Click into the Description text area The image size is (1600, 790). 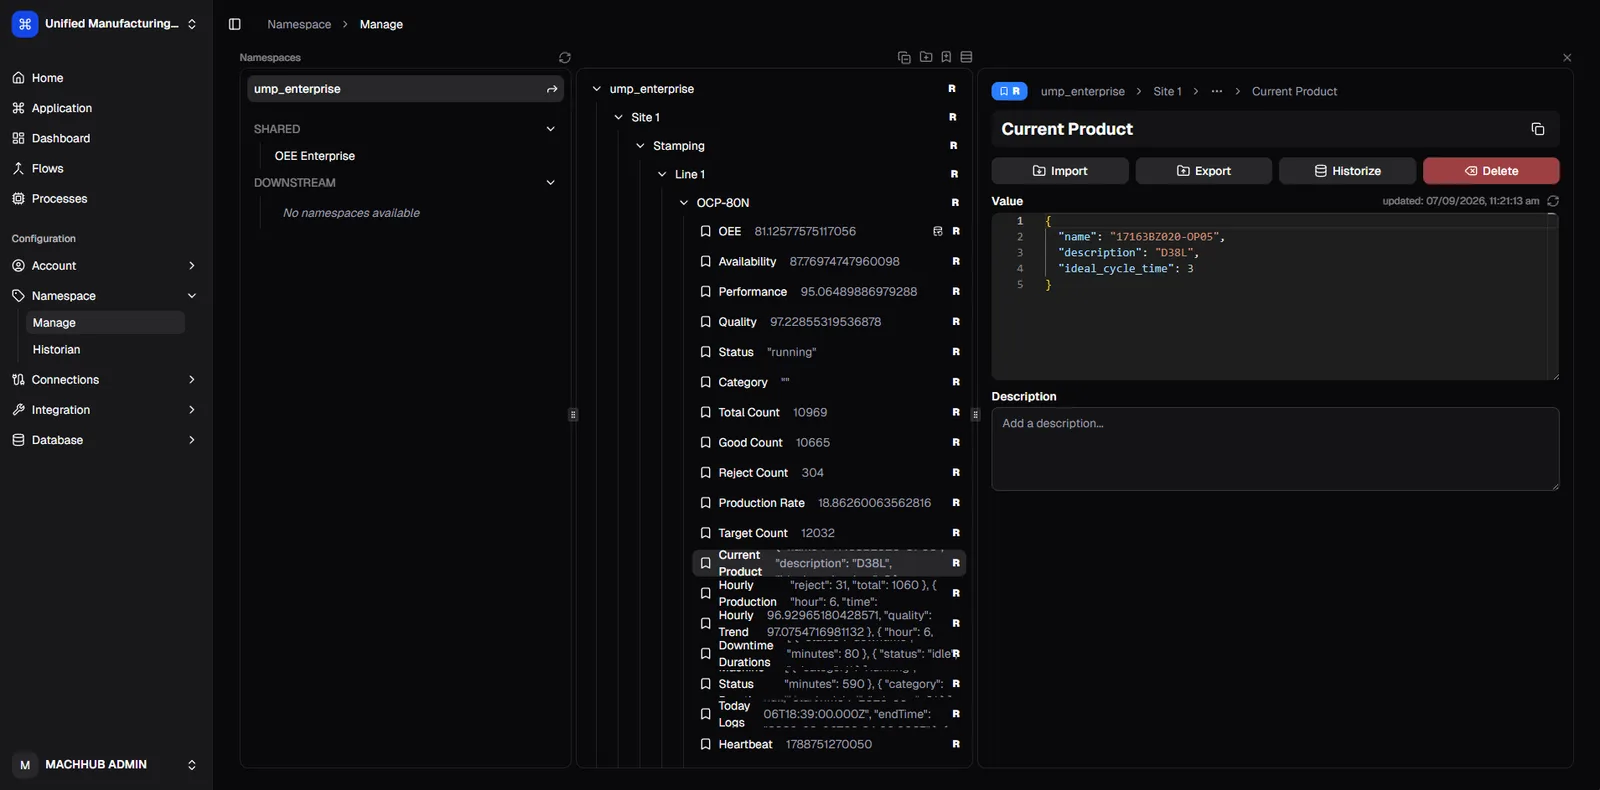pos(1275,449)
